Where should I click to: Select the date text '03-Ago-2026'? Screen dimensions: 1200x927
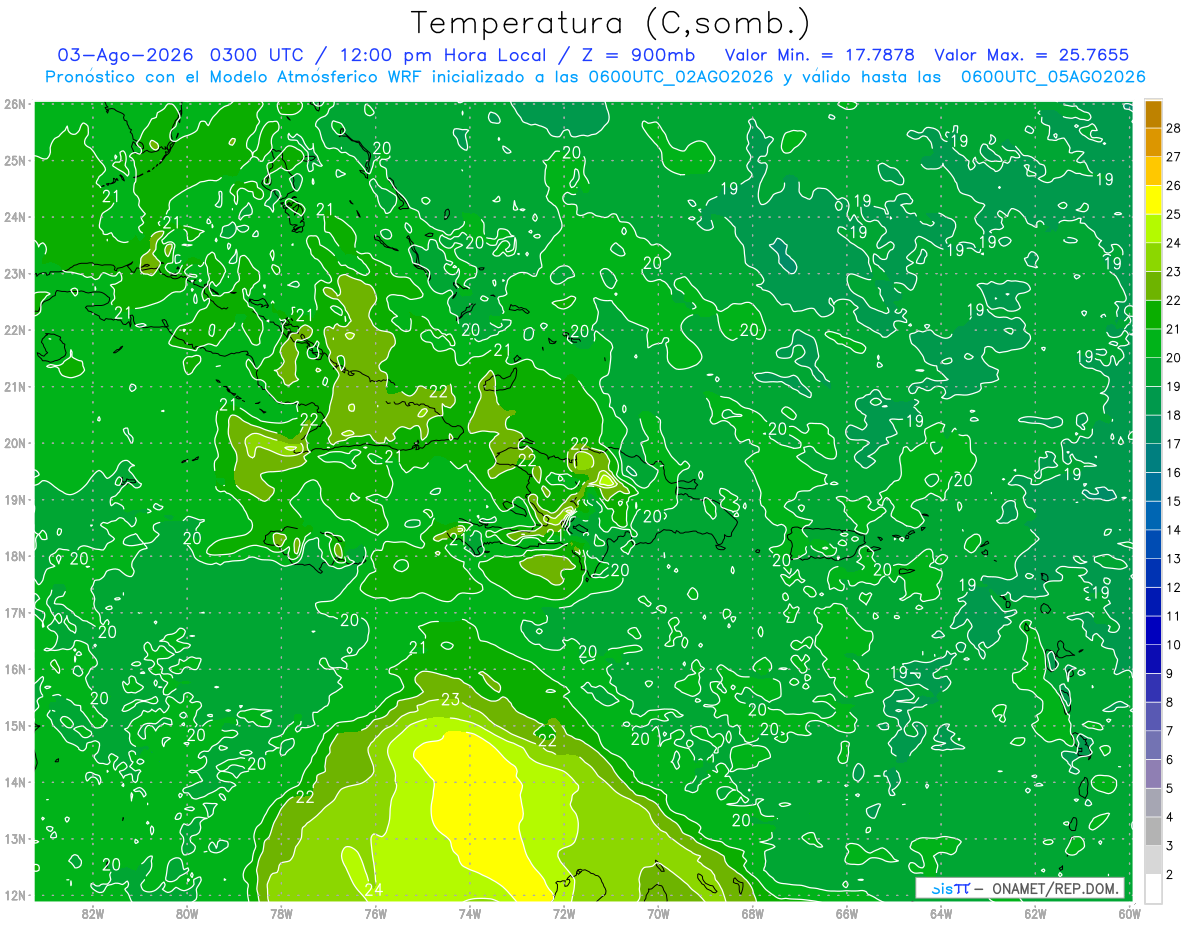pos(126,55)
